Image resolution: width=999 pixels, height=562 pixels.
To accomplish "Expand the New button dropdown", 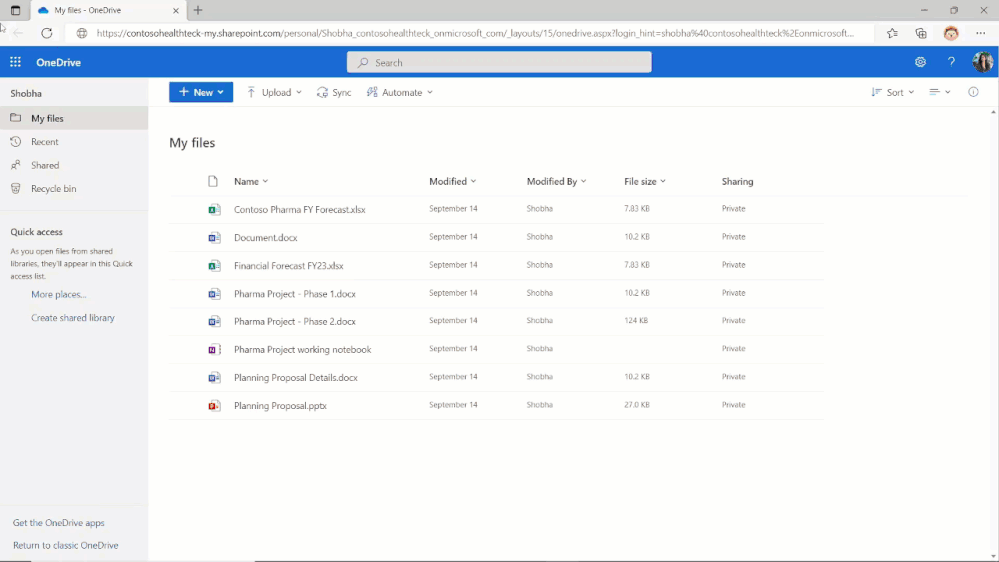I will click(201, 92).
